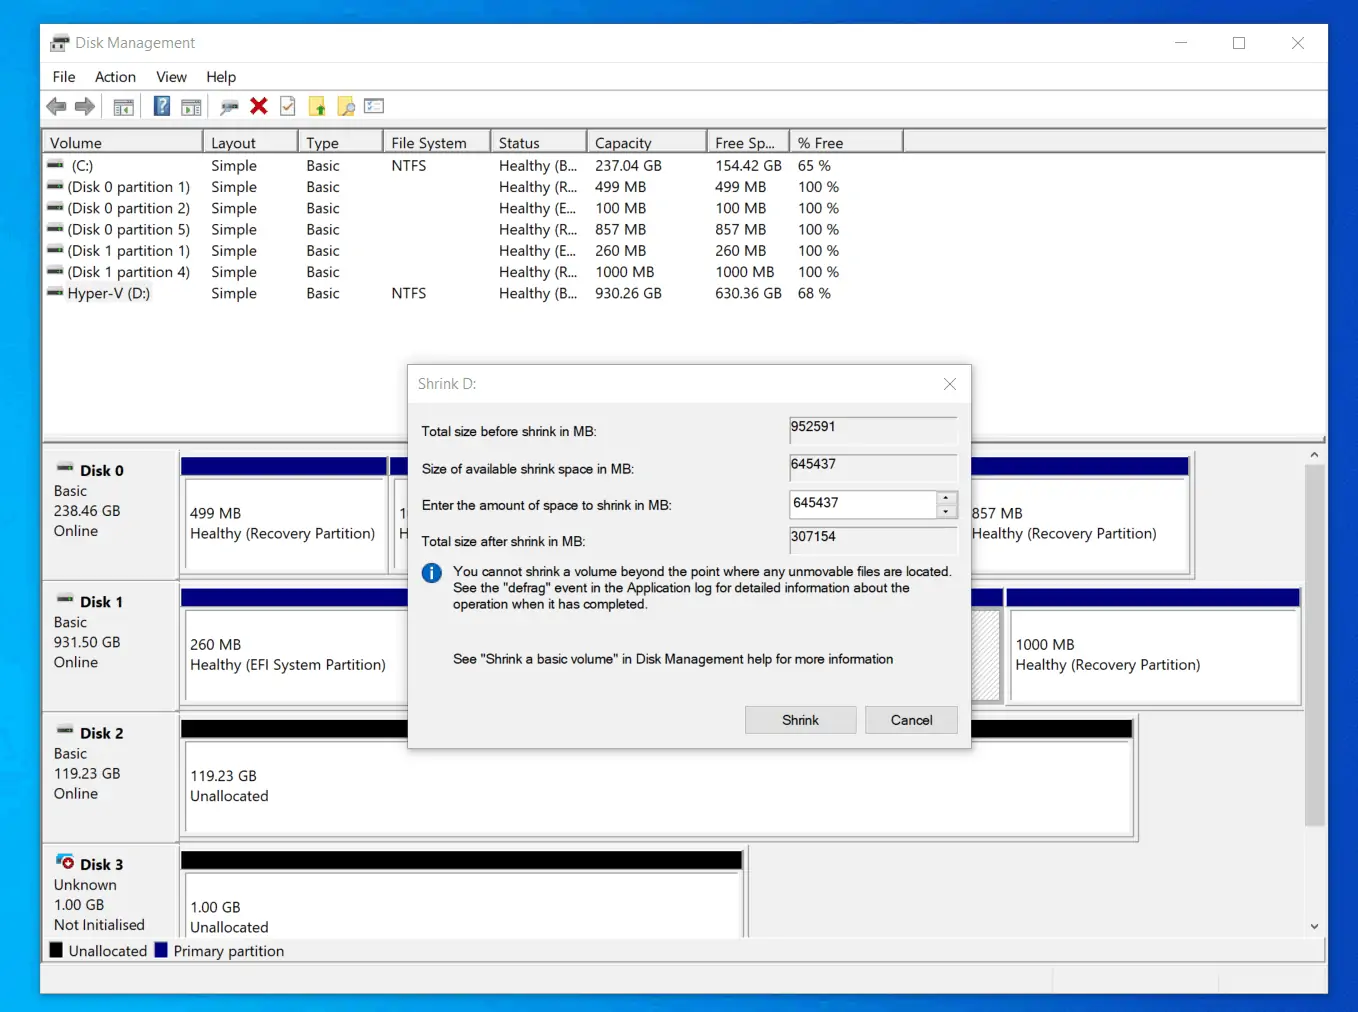Click the red X delete toolbar icon
Viewport: 1358px width, 1012px height.
click(259, 106)
